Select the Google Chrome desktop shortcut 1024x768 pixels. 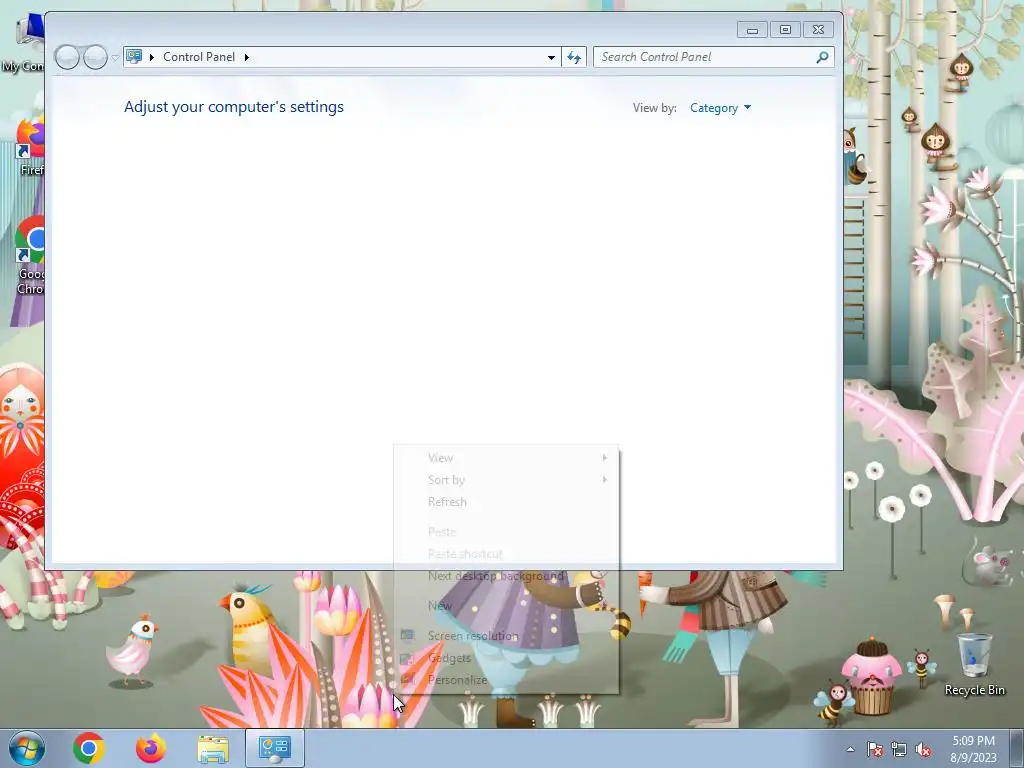[30, 257]
